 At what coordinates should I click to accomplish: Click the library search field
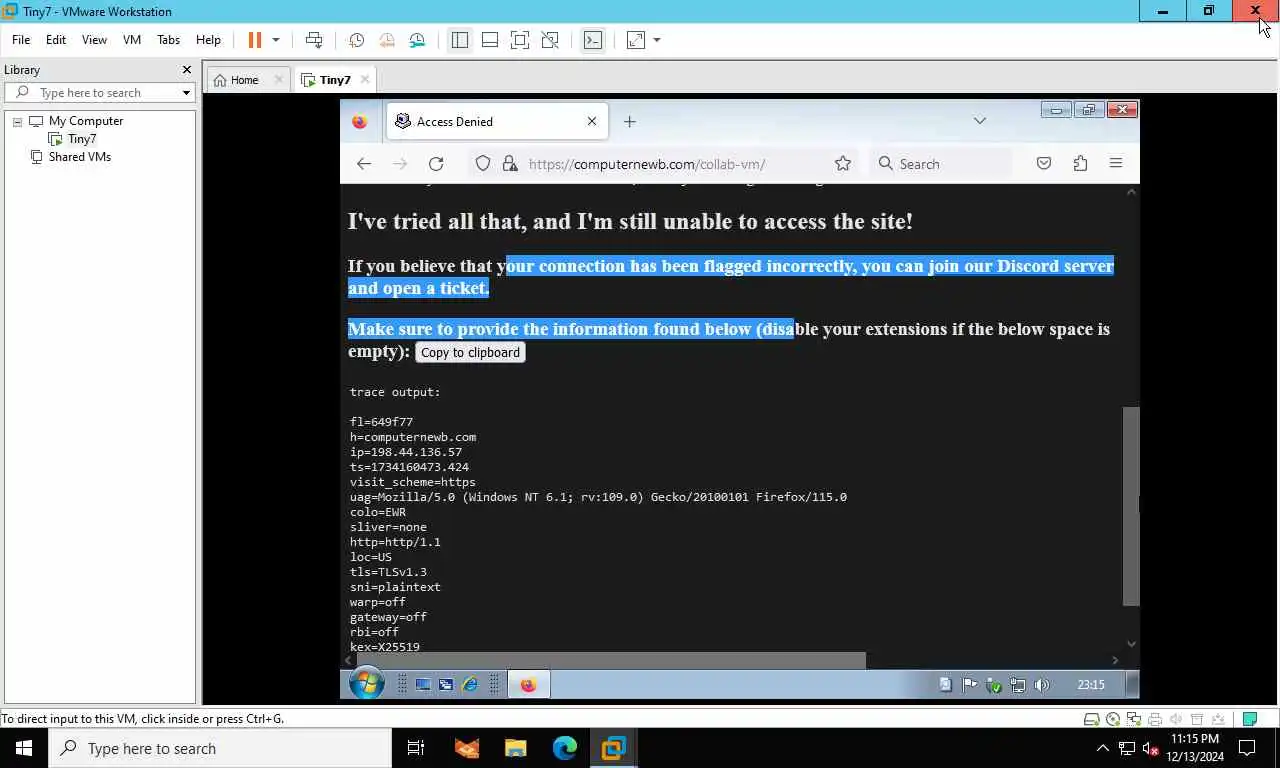tap(98, 93)
